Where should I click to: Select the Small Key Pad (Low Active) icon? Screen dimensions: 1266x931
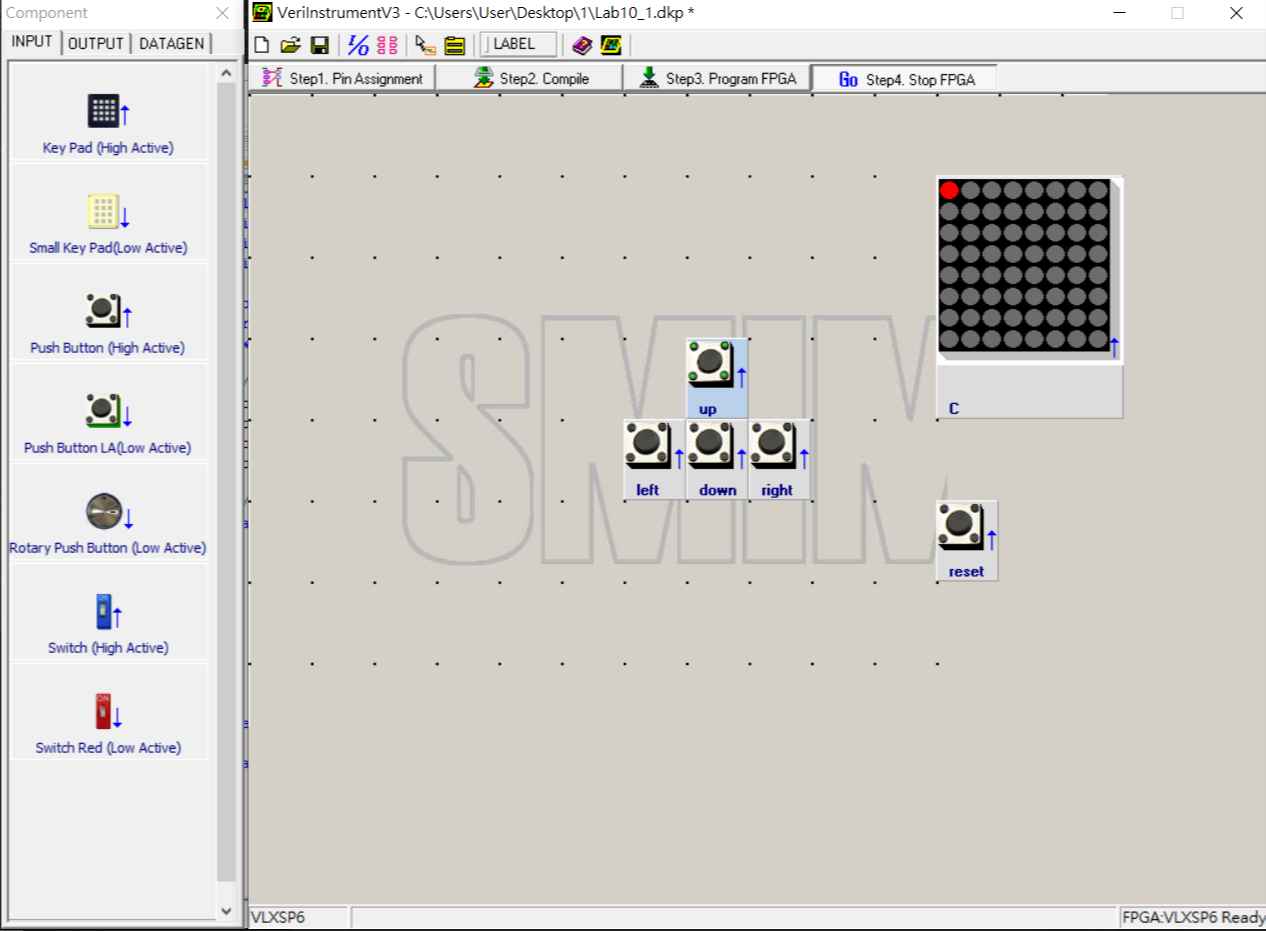coord(108,211)
